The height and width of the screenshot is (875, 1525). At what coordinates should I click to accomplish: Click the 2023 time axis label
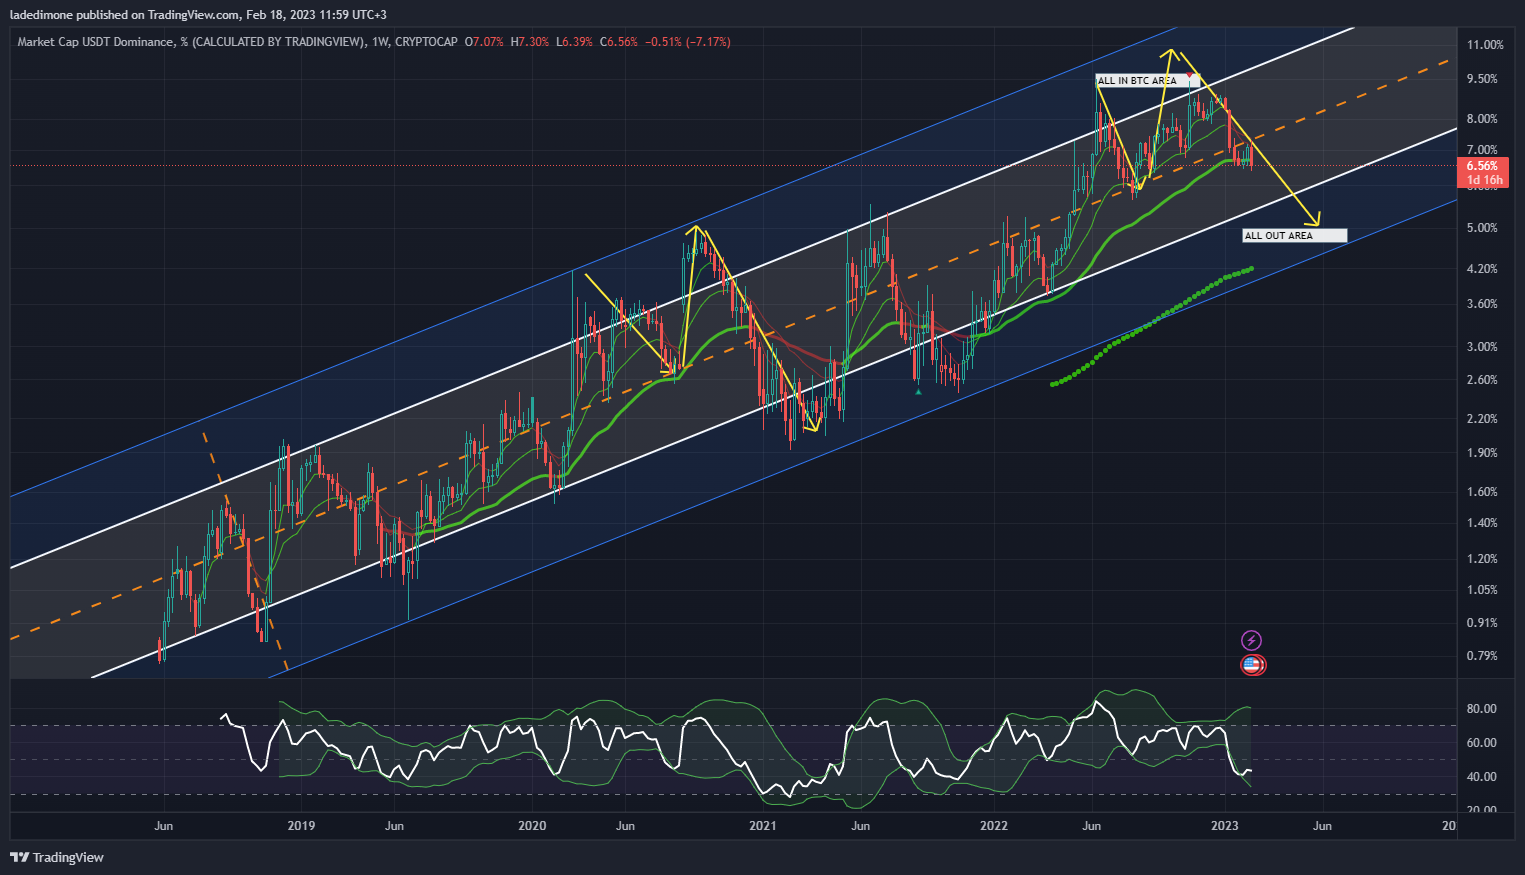(1225, 826)
